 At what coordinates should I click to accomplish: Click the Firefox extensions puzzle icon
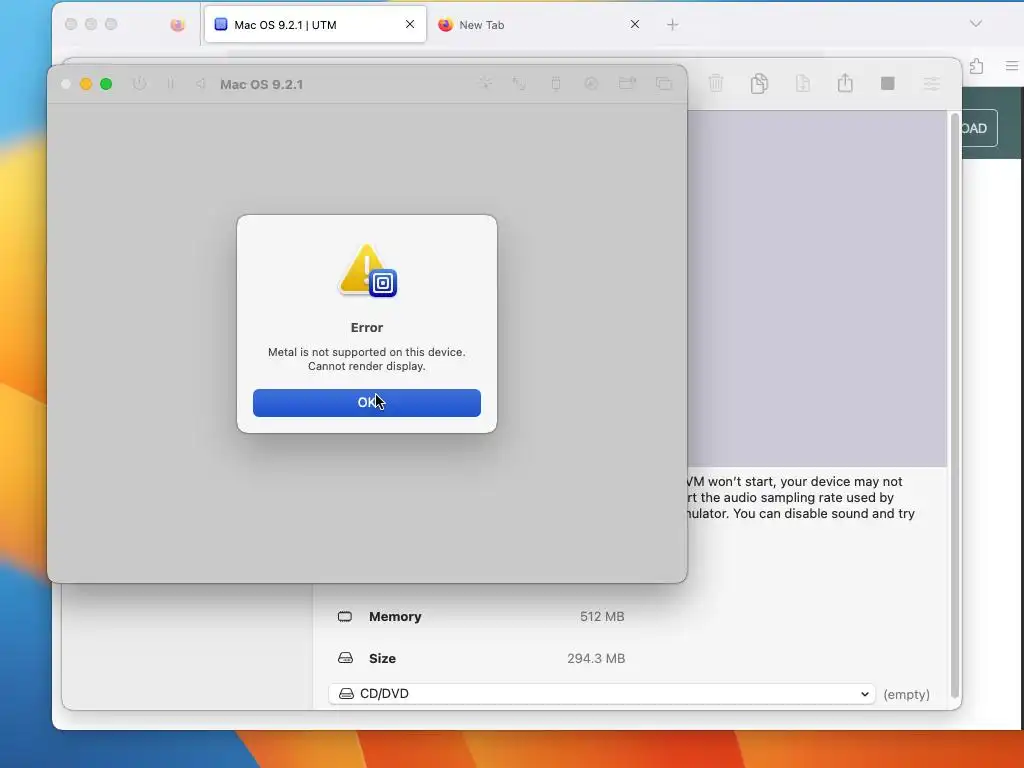tap(976, 66)
